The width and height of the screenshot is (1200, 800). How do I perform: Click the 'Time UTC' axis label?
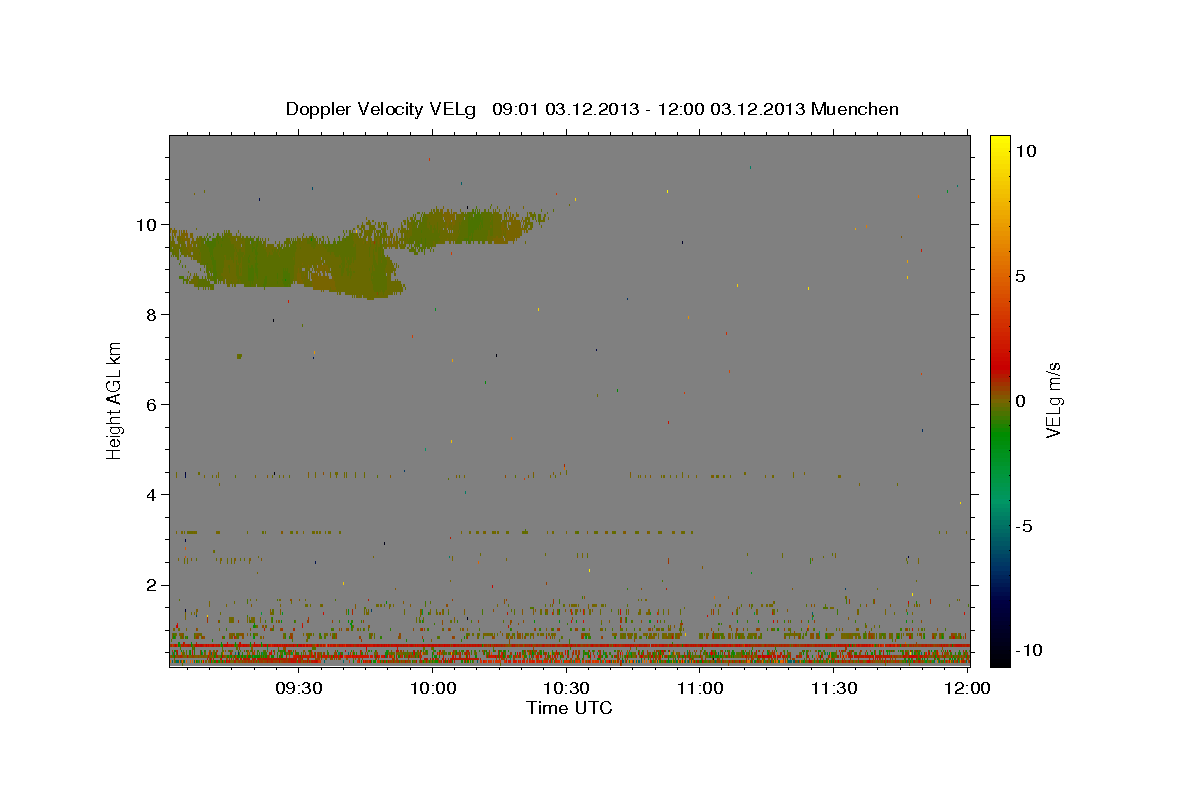[569, 709]
